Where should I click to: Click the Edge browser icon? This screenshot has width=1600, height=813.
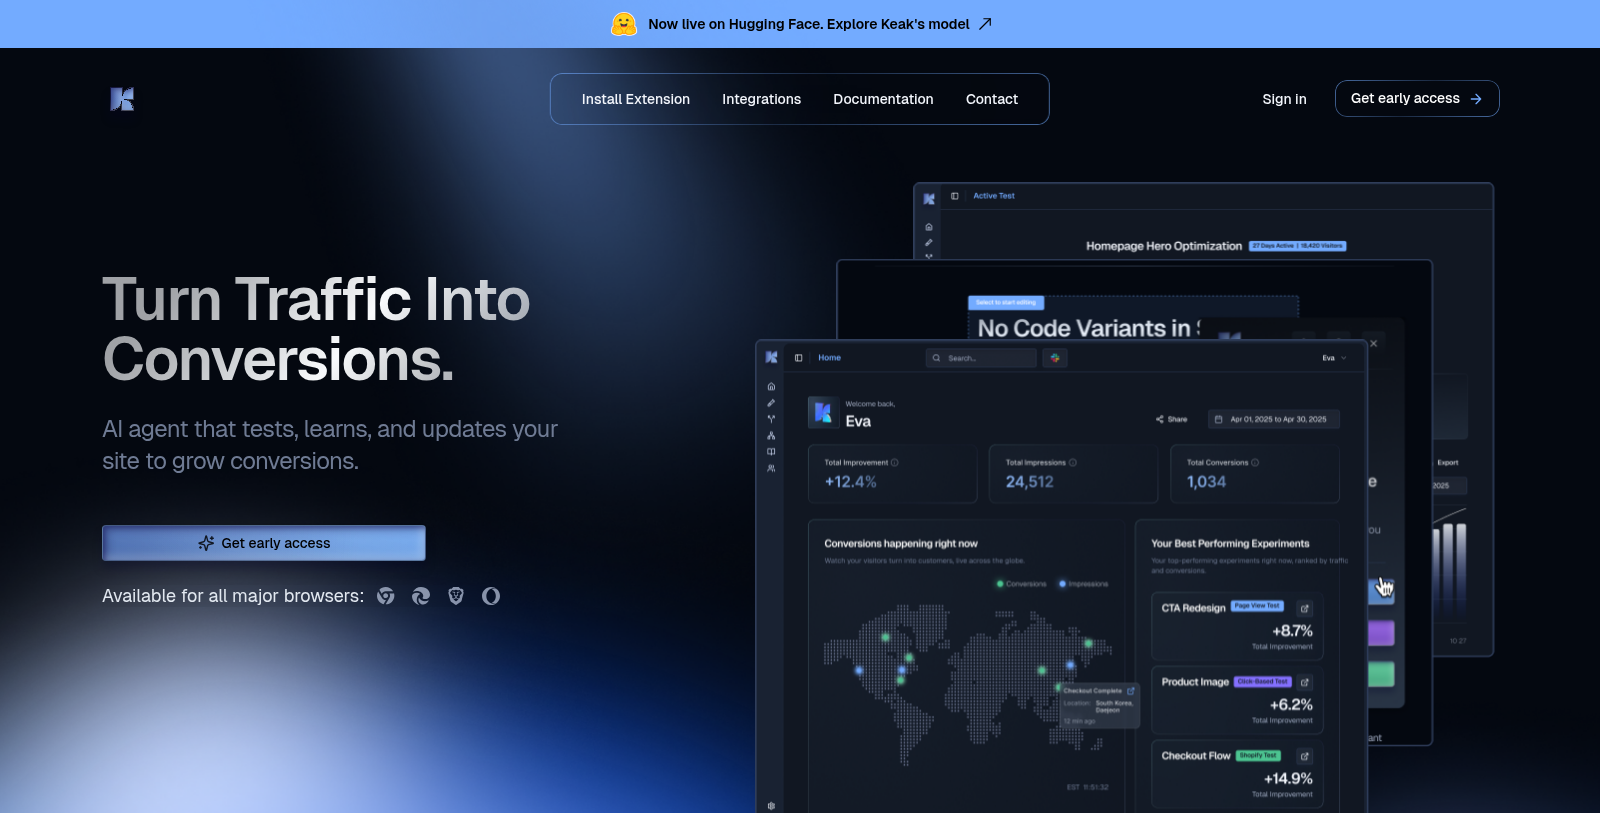[421, 596]
